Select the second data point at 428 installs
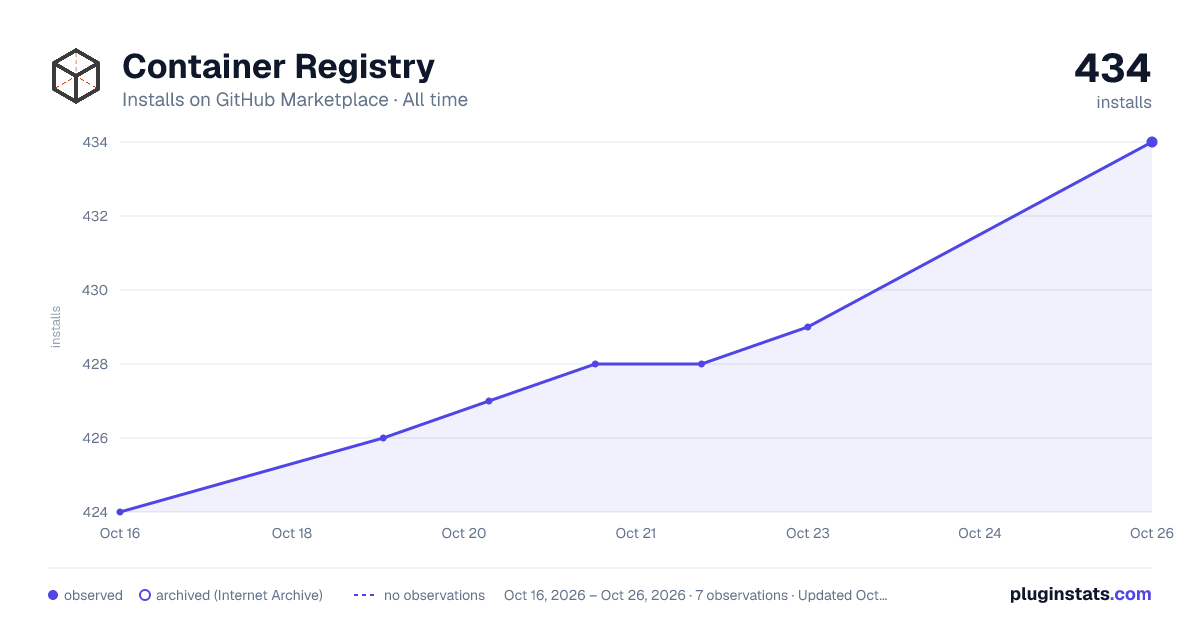This screenshot has height=630, width=1200. [701, 364]
